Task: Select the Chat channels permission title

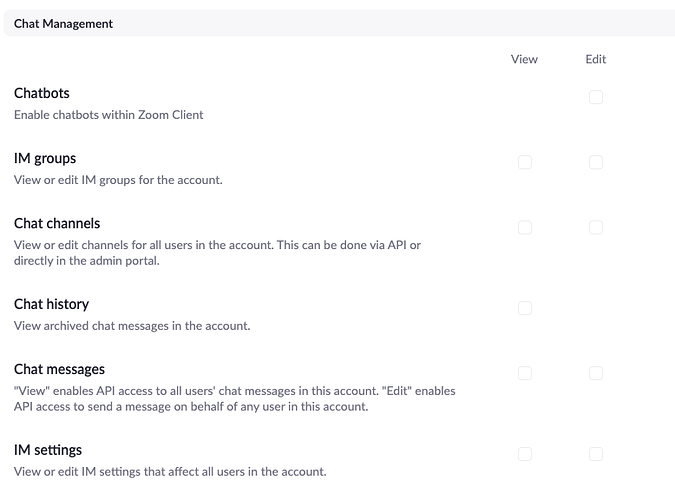Action: point(57,223)
